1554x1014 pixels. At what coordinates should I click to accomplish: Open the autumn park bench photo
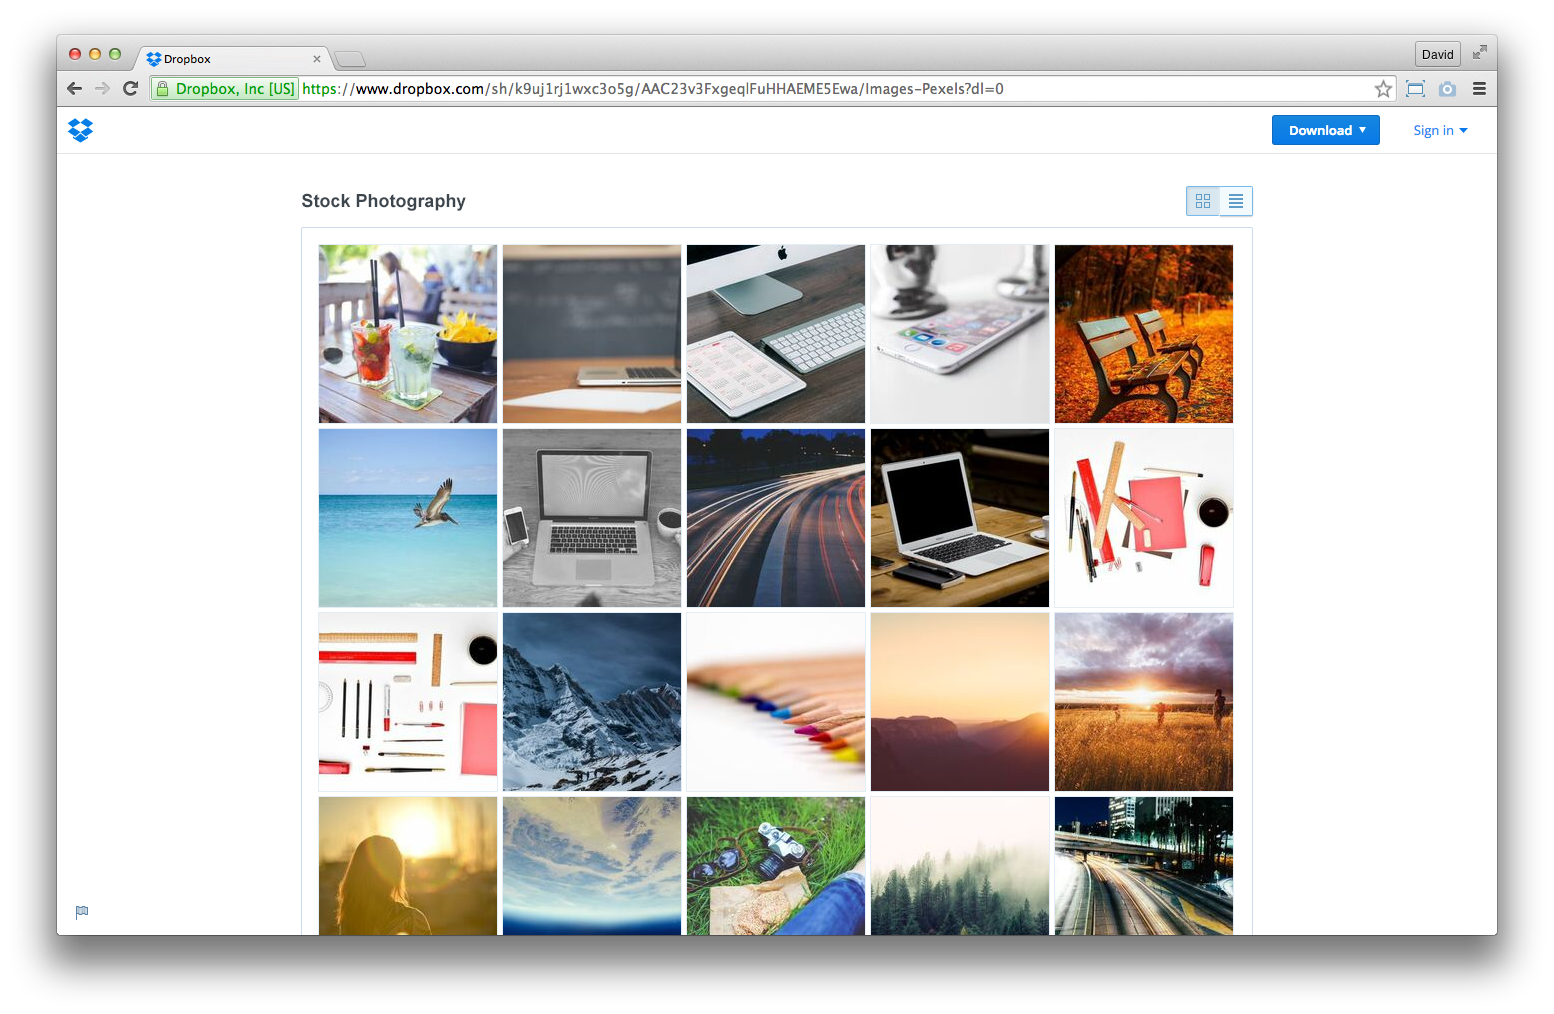[1143, 334]
